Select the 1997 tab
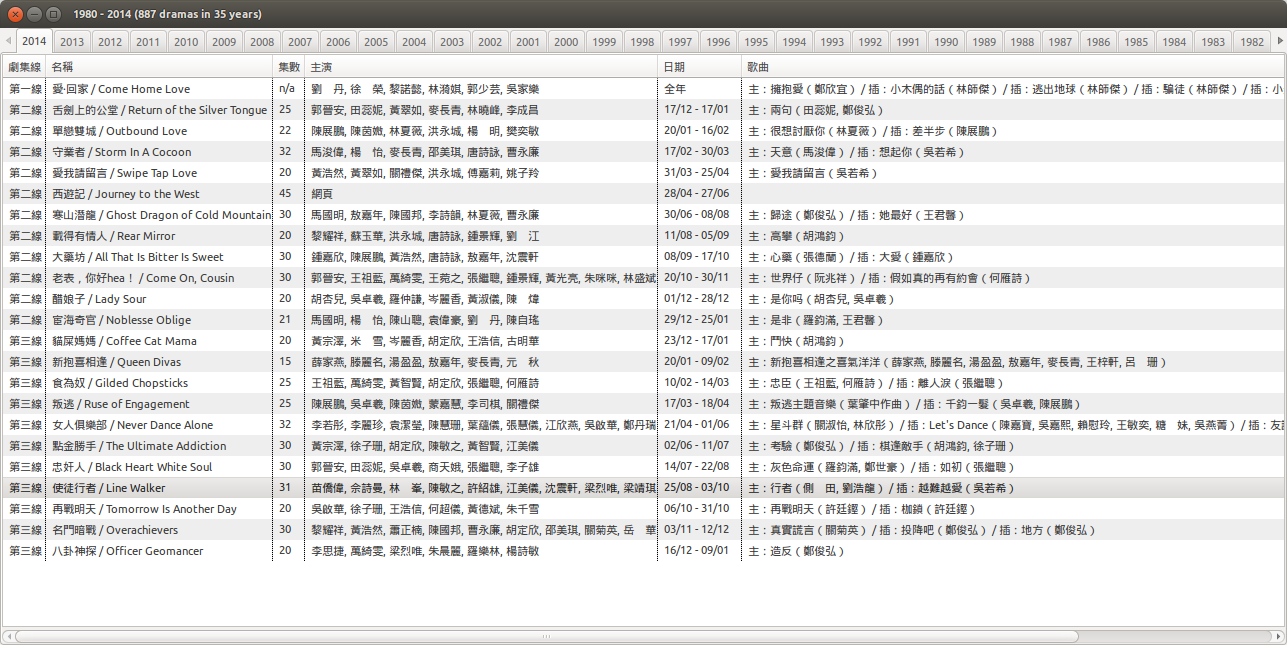 pos(680,42)
